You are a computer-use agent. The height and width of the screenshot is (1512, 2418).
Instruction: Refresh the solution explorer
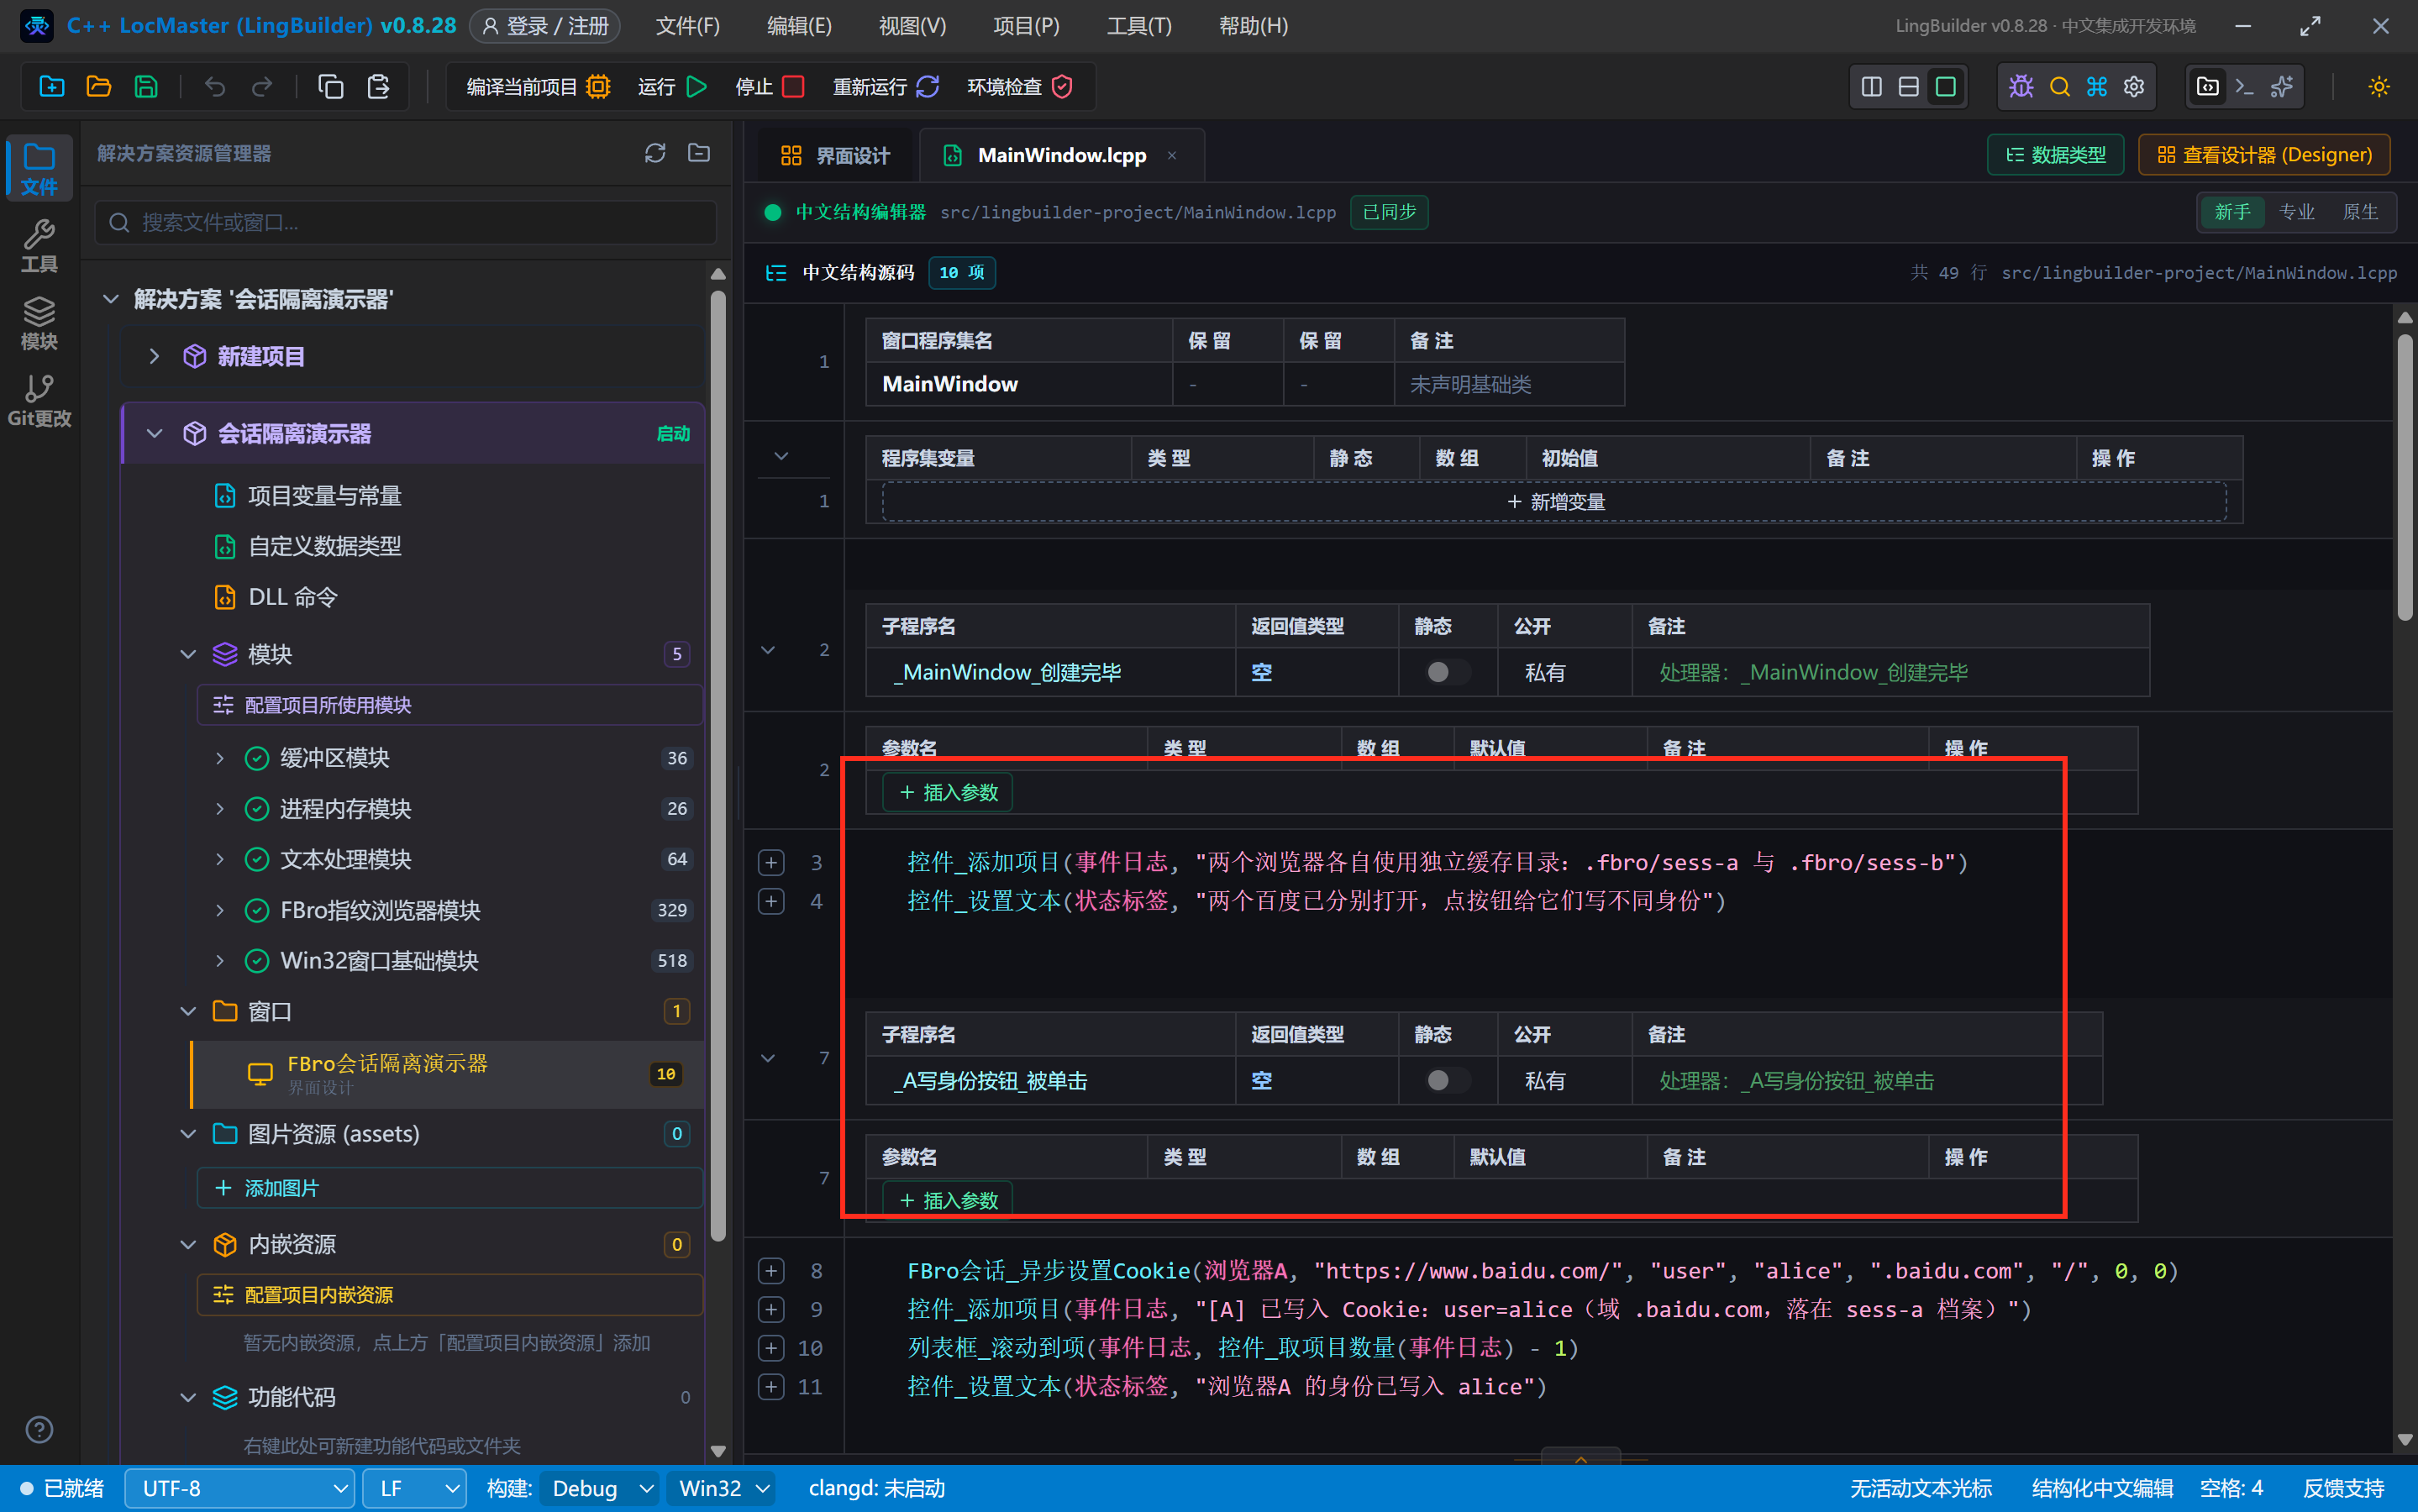pos(655,153)
